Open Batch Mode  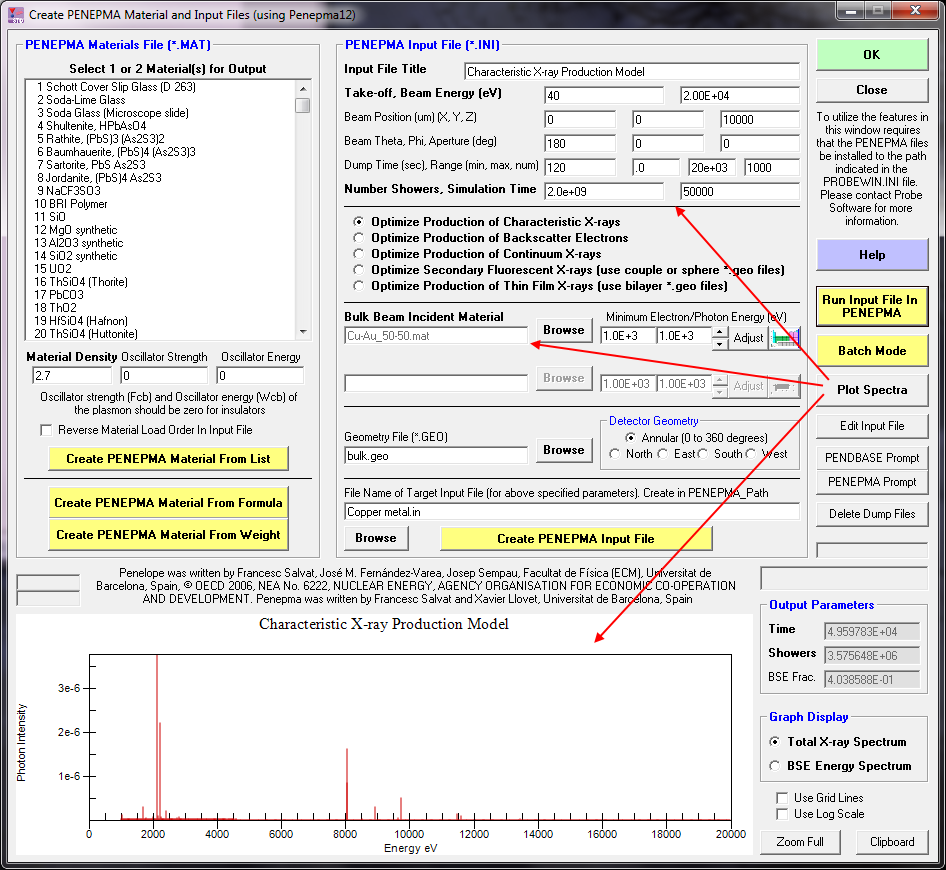point(871,351)
